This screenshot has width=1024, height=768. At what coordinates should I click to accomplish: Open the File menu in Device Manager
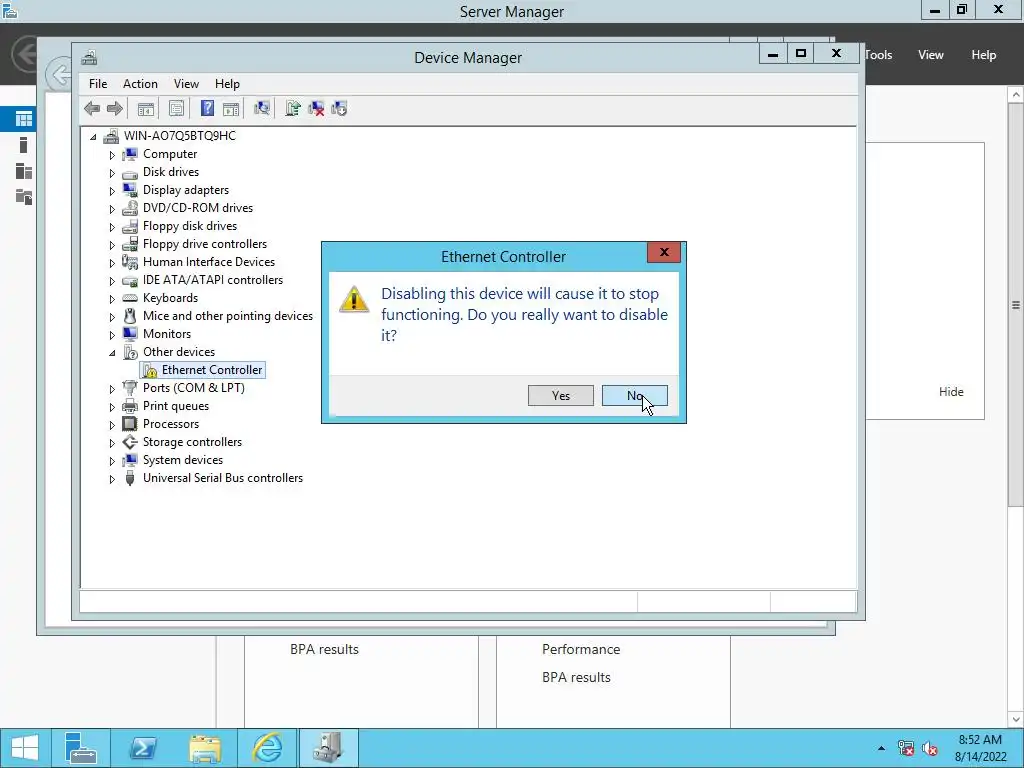(98, 84)
